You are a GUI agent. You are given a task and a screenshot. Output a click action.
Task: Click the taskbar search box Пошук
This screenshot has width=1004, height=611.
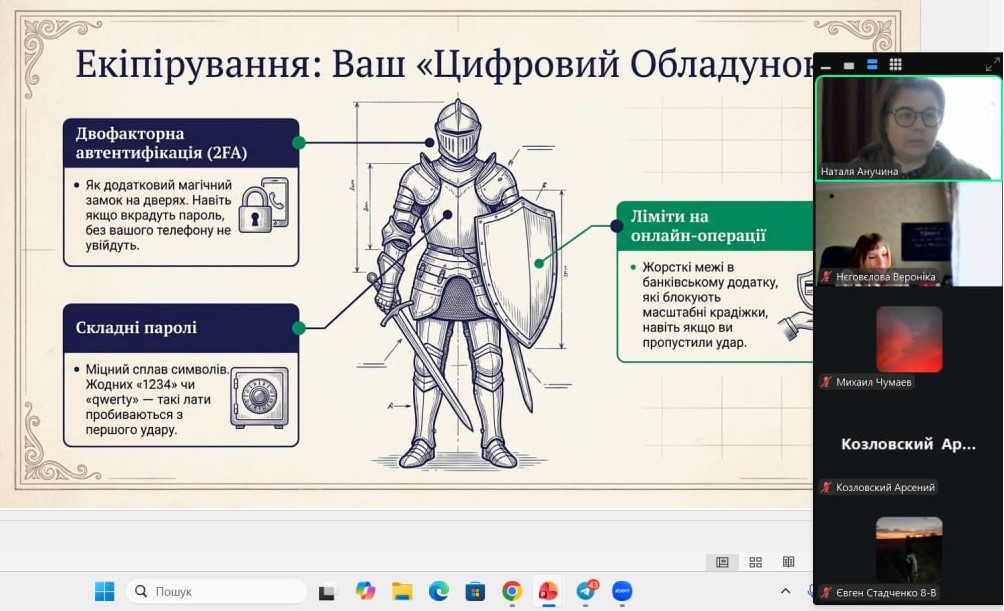(216, 591)
